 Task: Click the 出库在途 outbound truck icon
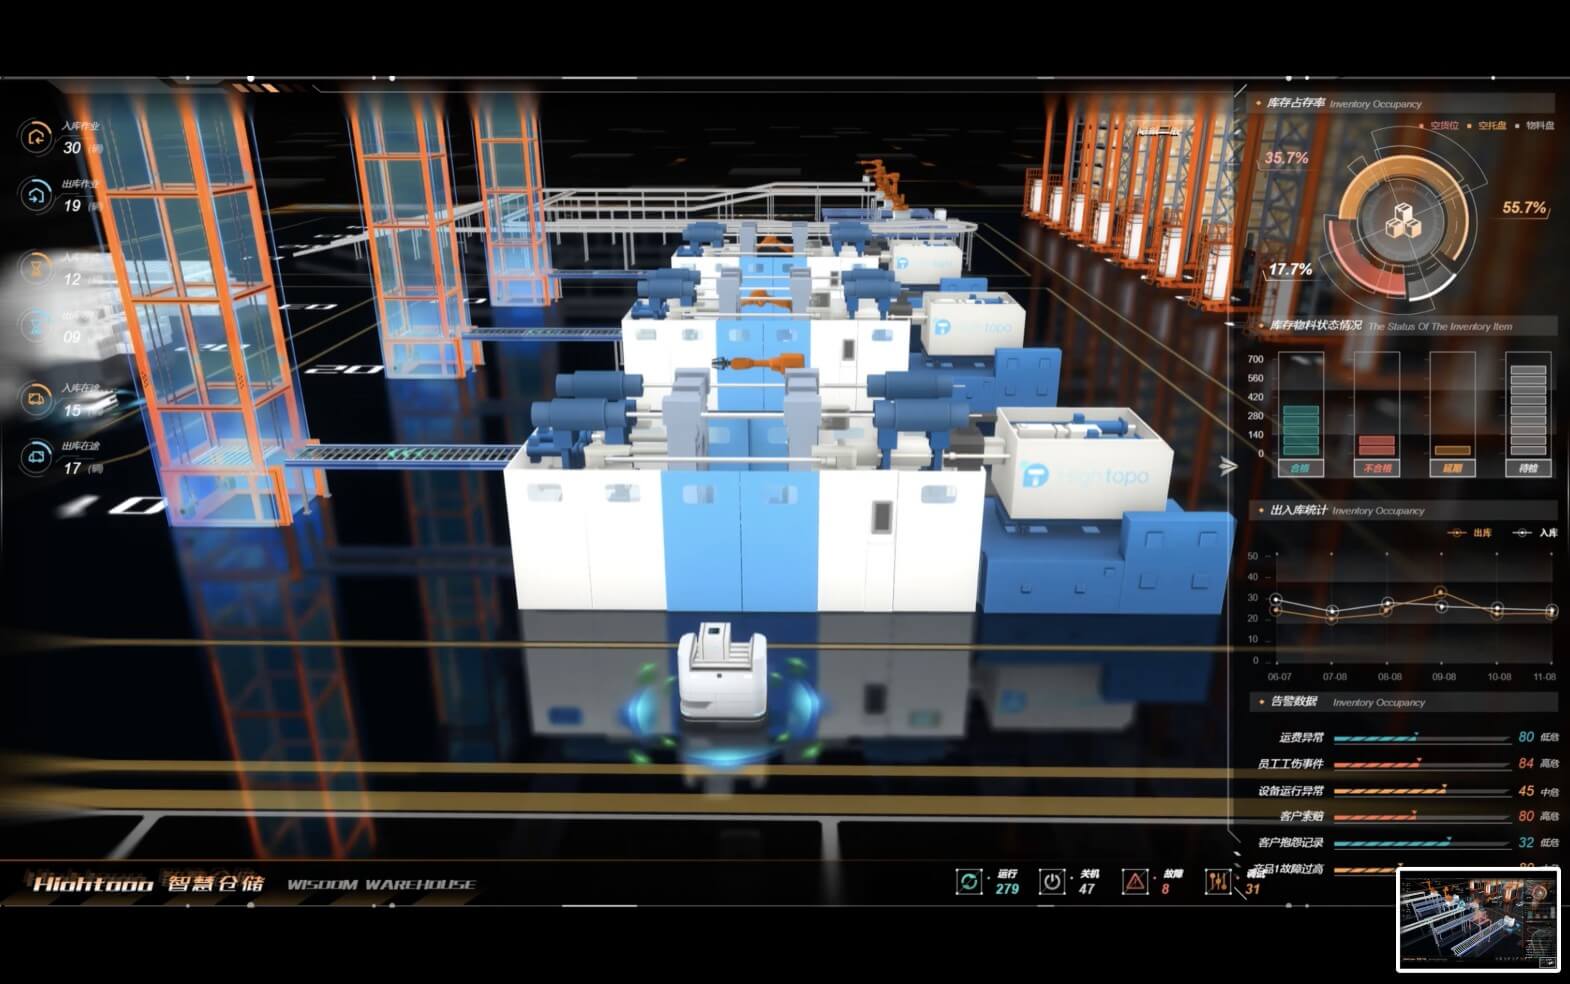point(36,457)
